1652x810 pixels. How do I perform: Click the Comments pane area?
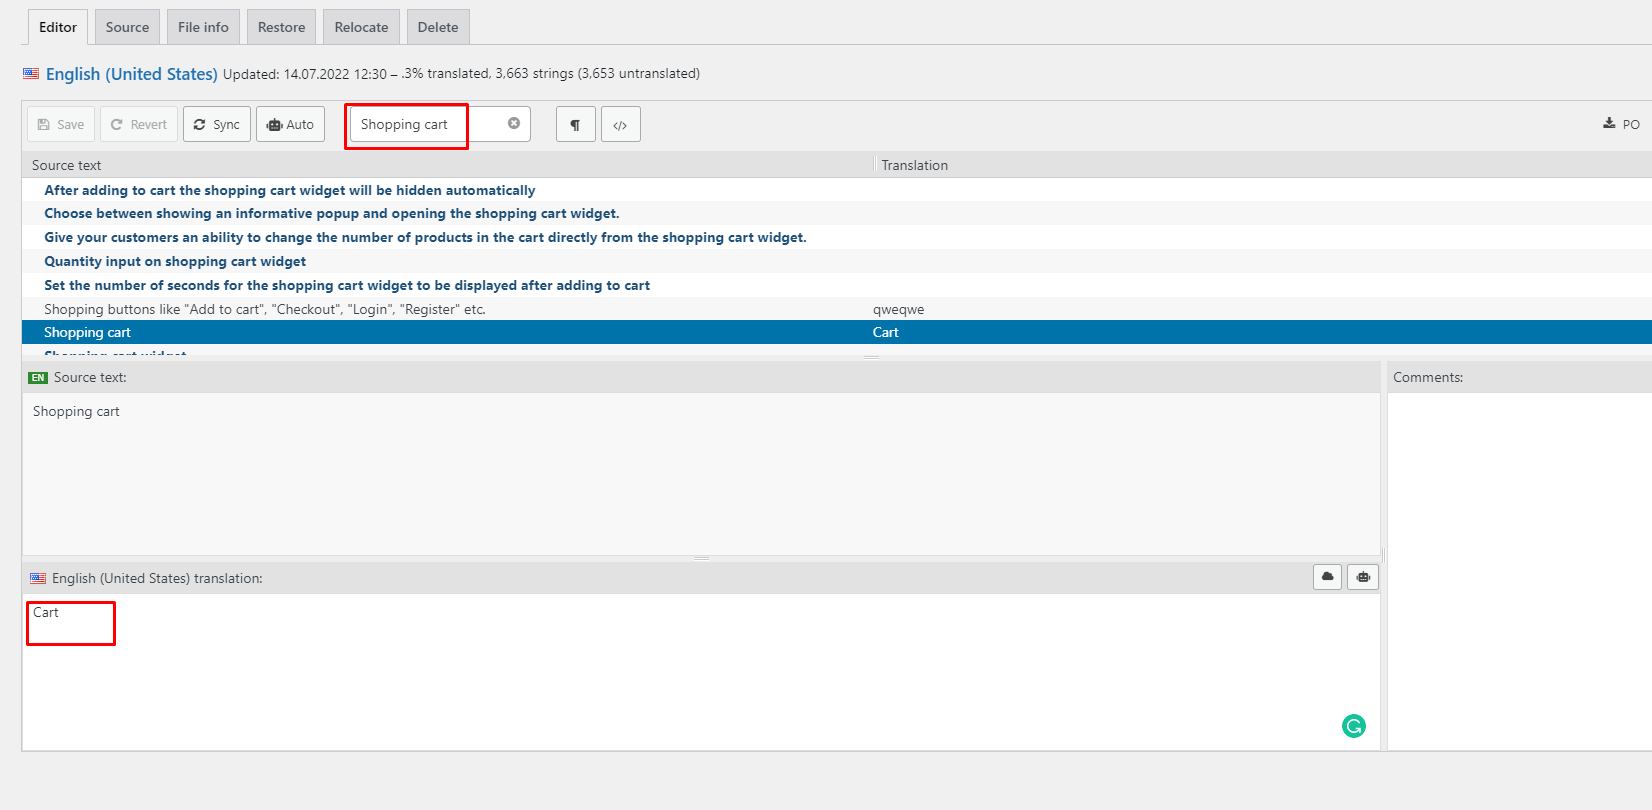(1519, 570)
